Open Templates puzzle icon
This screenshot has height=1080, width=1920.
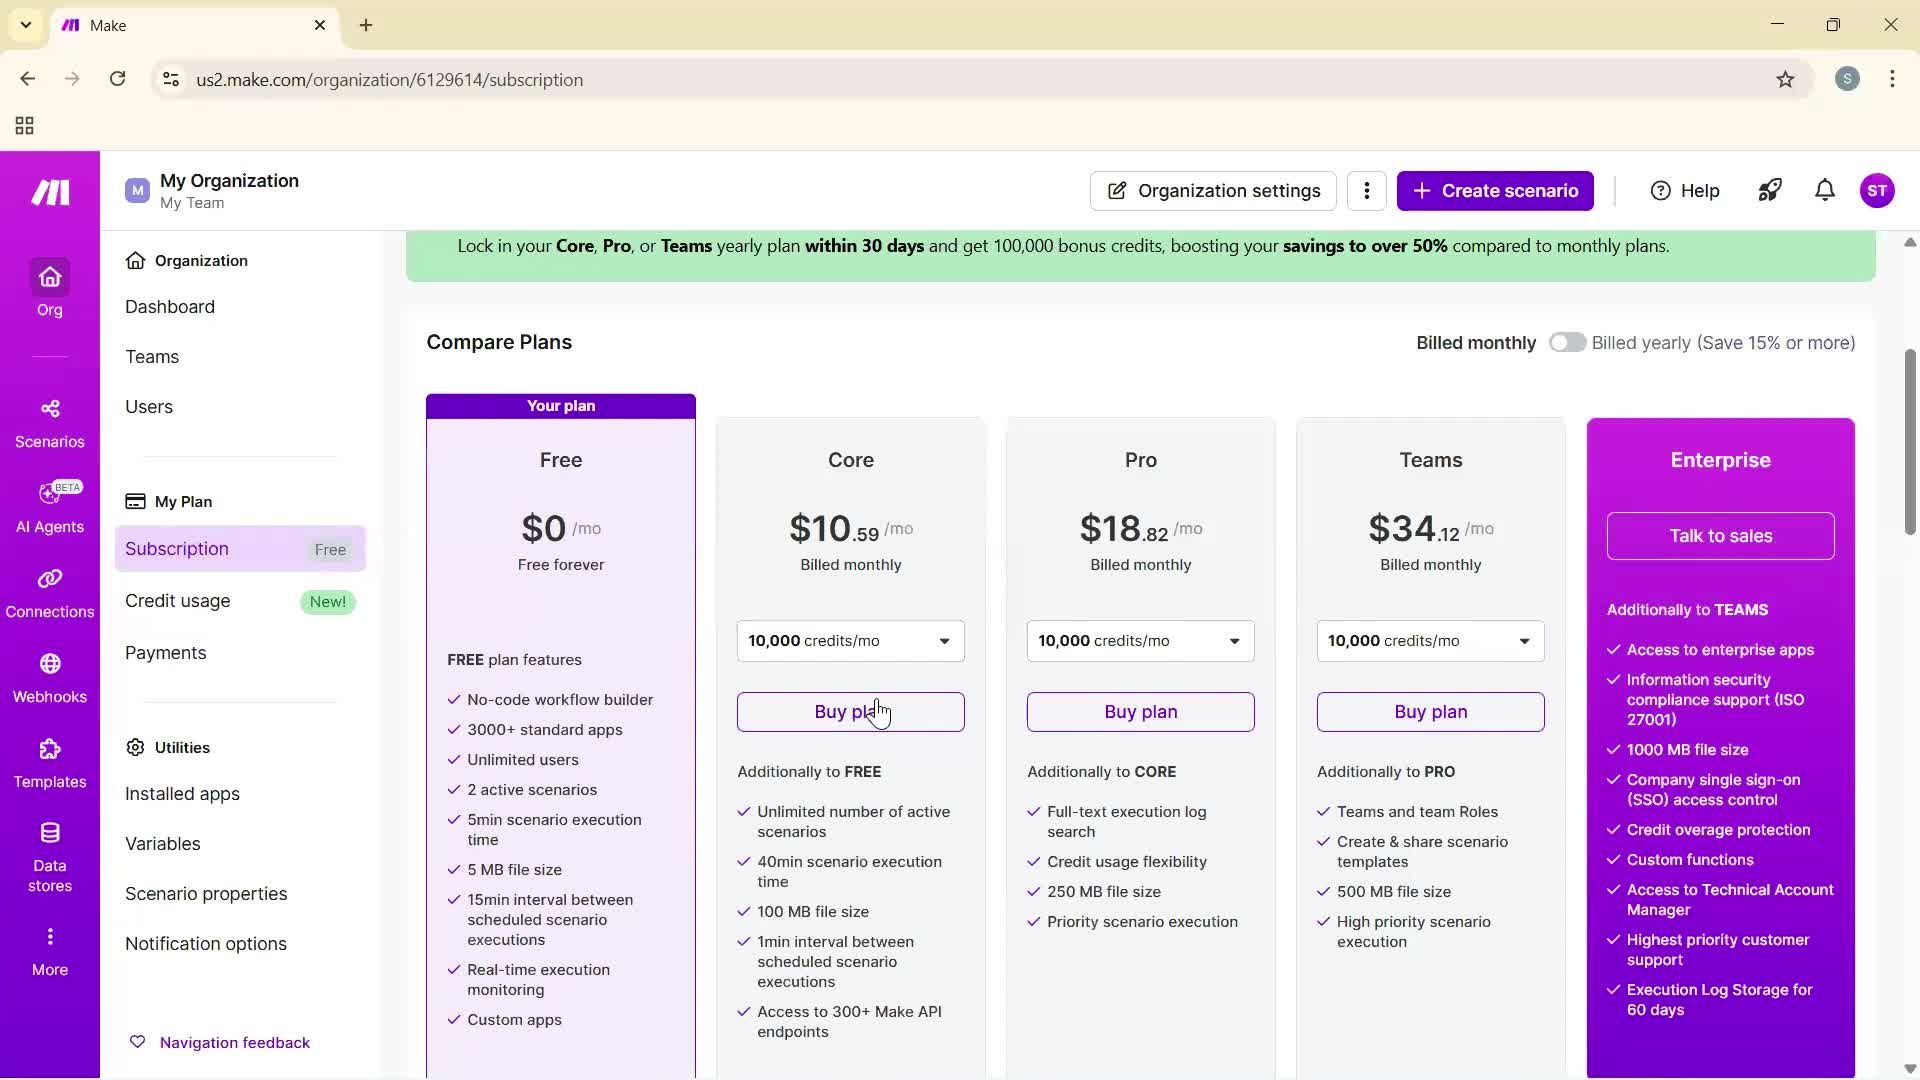click(50, 763)
